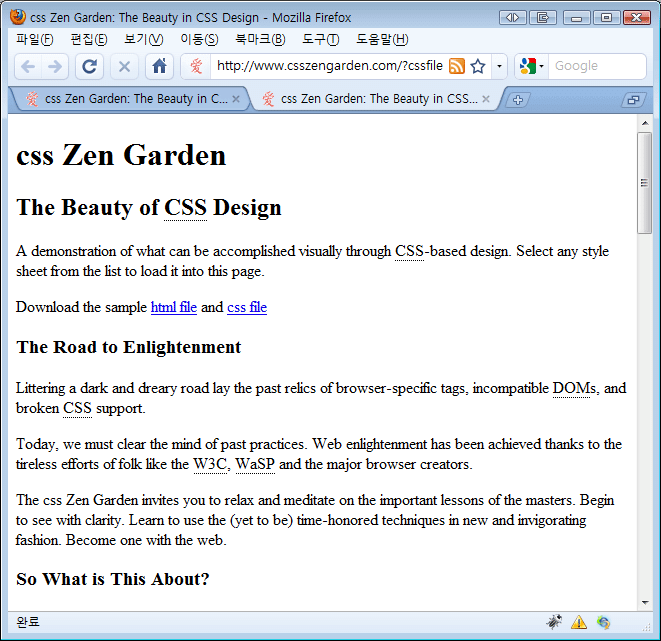This screenshot has height=641, width=661.
Task: Click the css Zen Garden main heading
Action: click(x=121, y=155)
